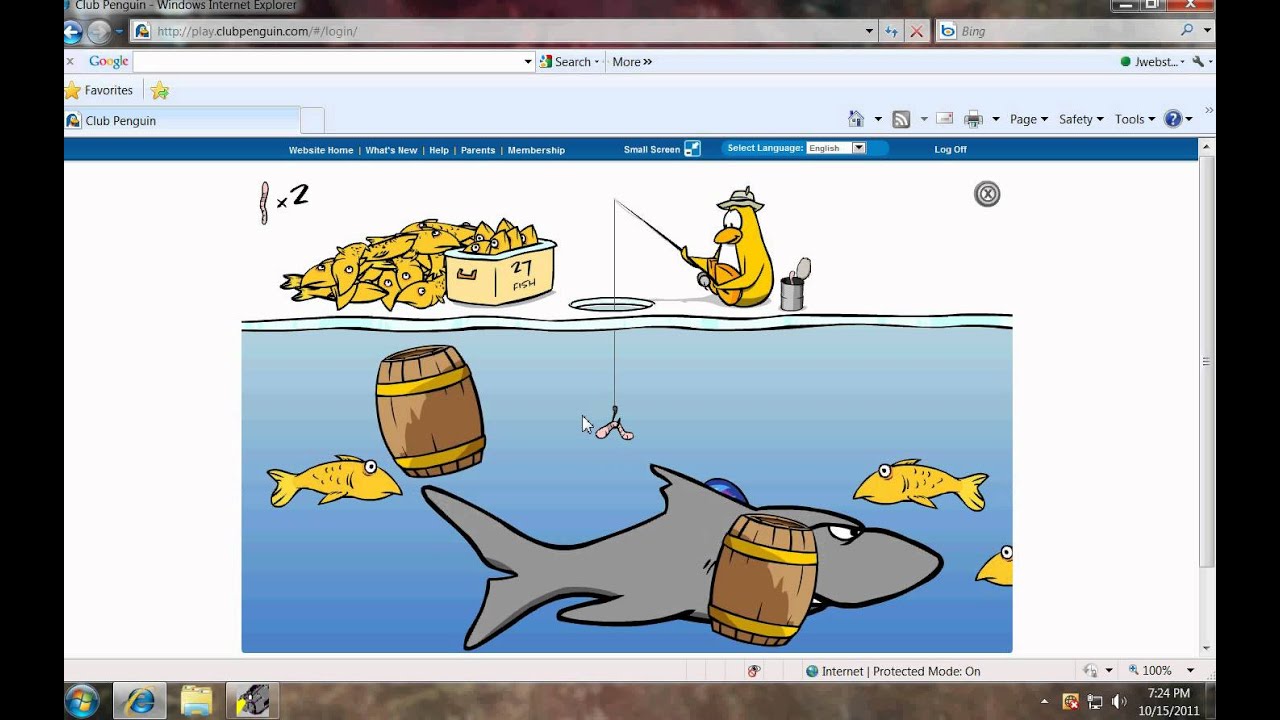Image resolution: width=1280 pixels, height=720 pixels.
Task: Click the IE Back button
Action: (71, 32)
